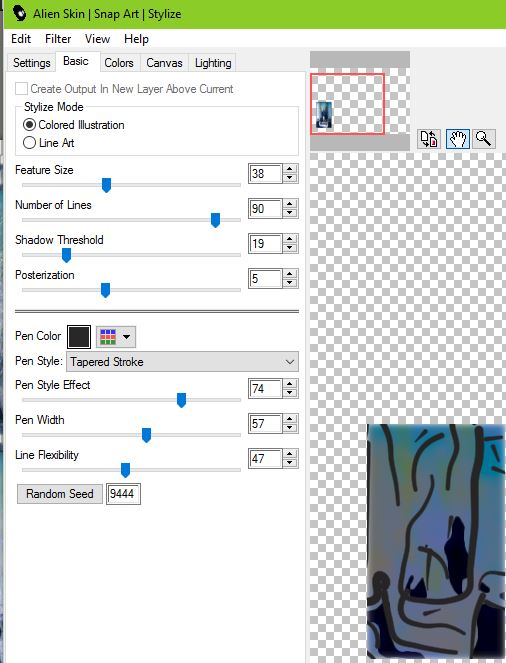Select the magnifier zoom tool icon
This screenshot has width=506, height=663.
484,139
